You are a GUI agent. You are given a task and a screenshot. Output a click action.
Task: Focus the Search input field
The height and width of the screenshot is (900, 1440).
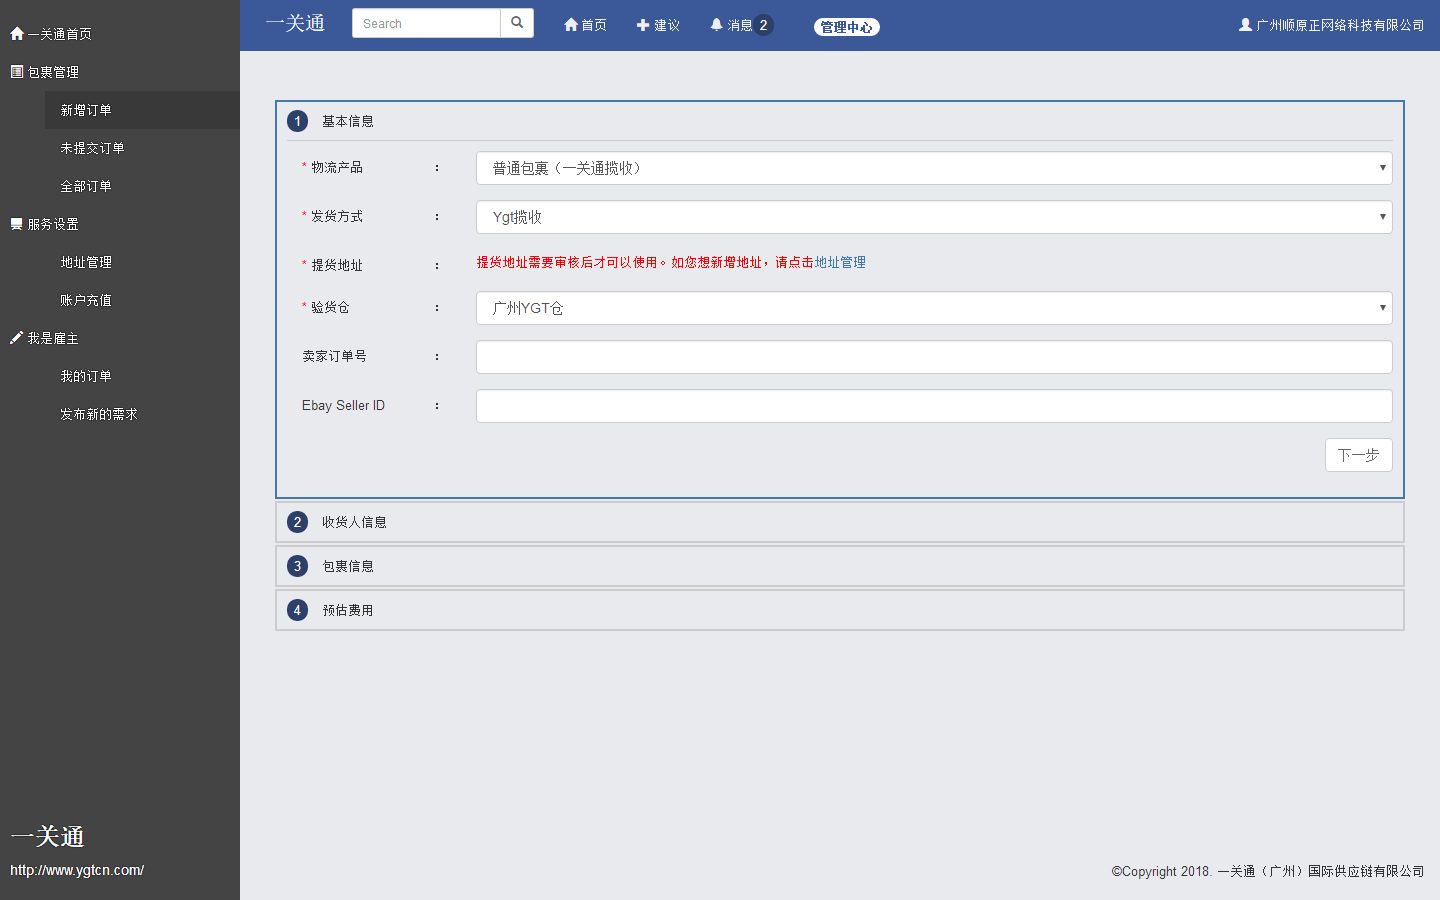click(426, 23)
